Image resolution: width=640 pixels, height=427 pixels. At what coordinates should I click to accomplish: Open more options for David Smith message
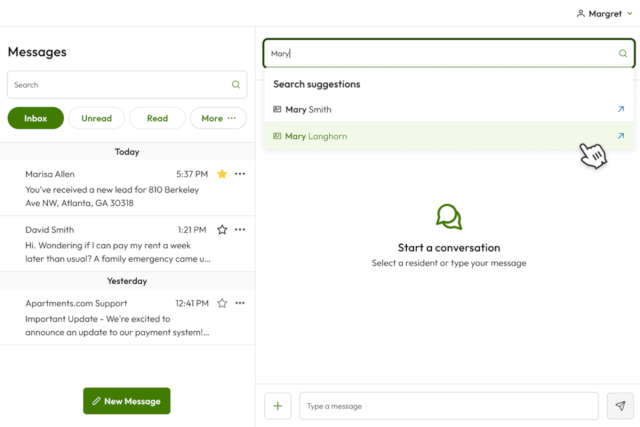(240, 229)
